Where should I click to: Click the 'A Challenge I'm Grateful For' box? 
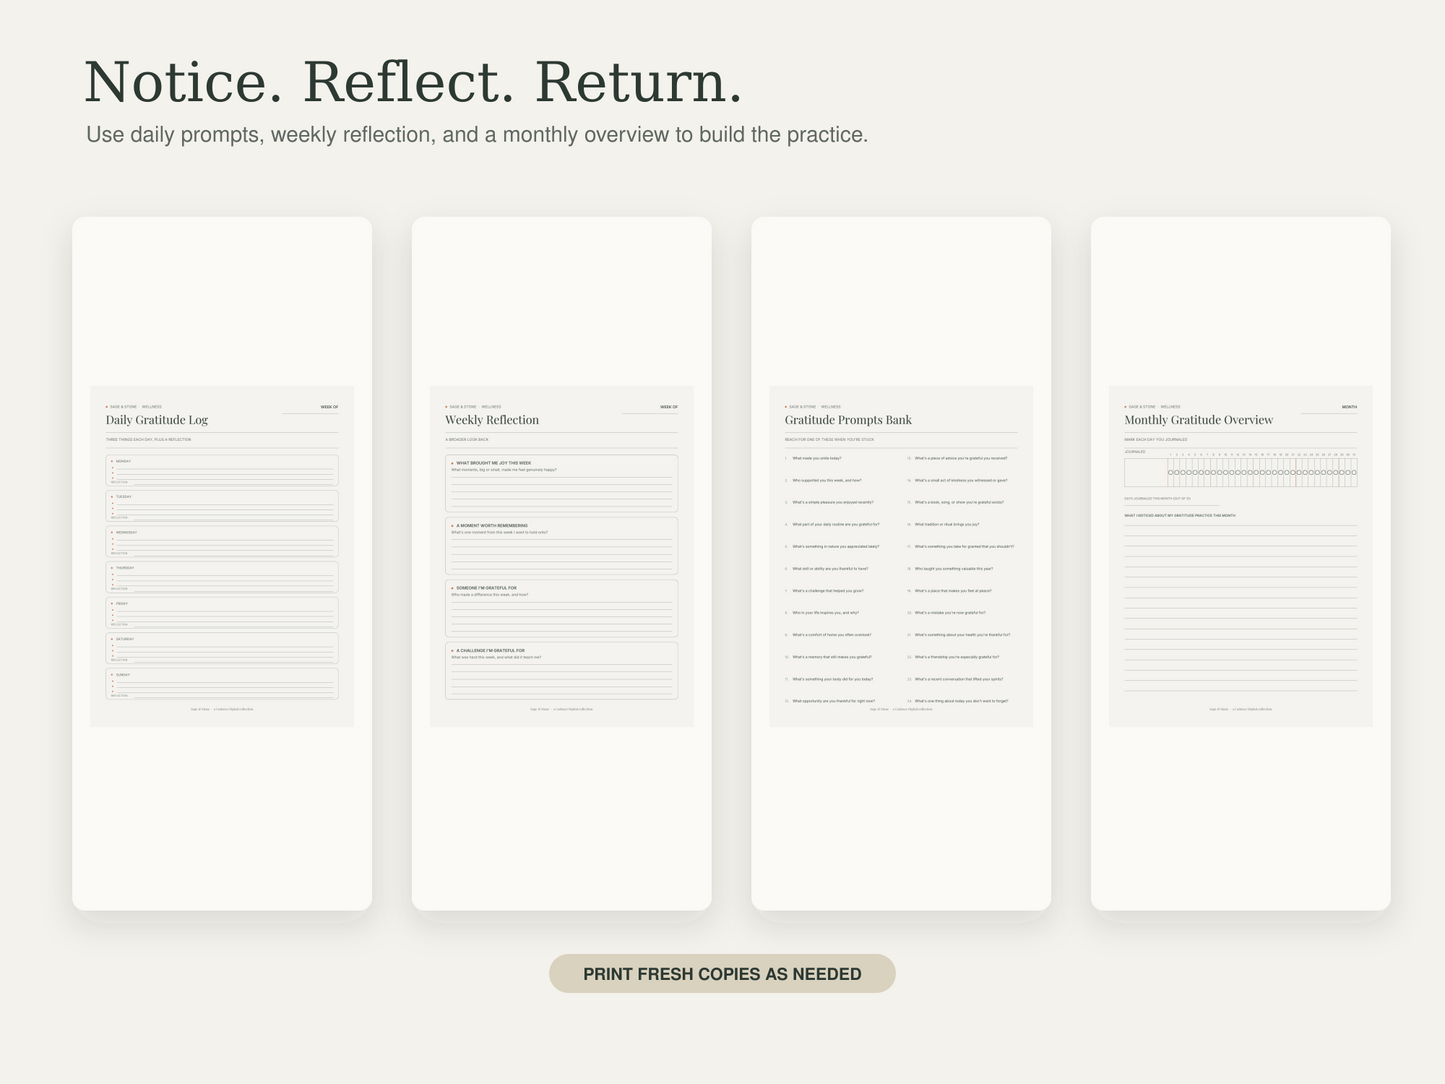click(562, 671)
